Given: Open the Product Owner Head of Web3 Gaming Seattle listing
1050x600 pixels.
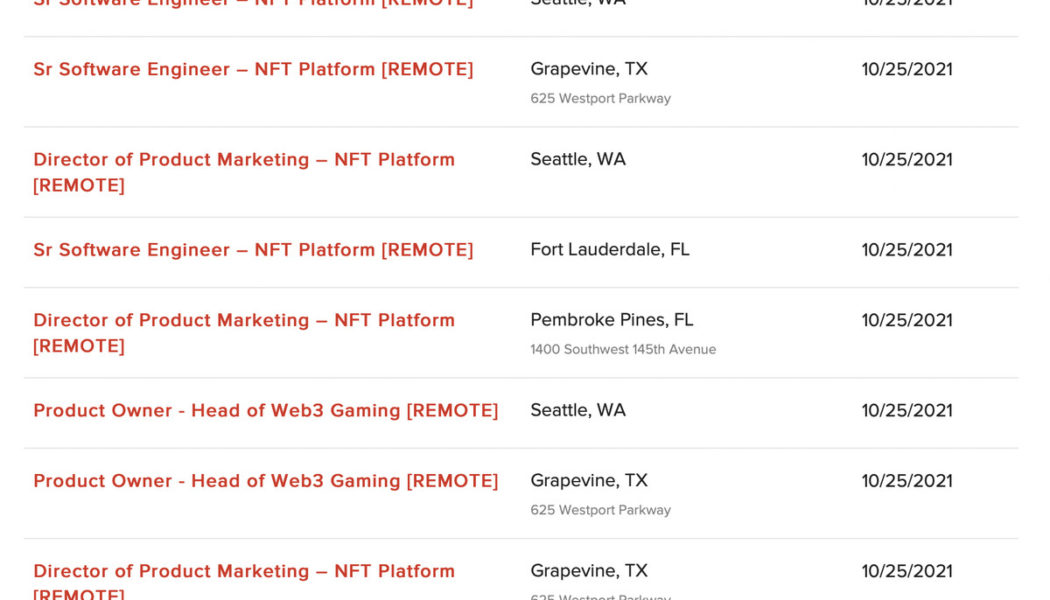Looking at the screenshot, I should 265,410.
